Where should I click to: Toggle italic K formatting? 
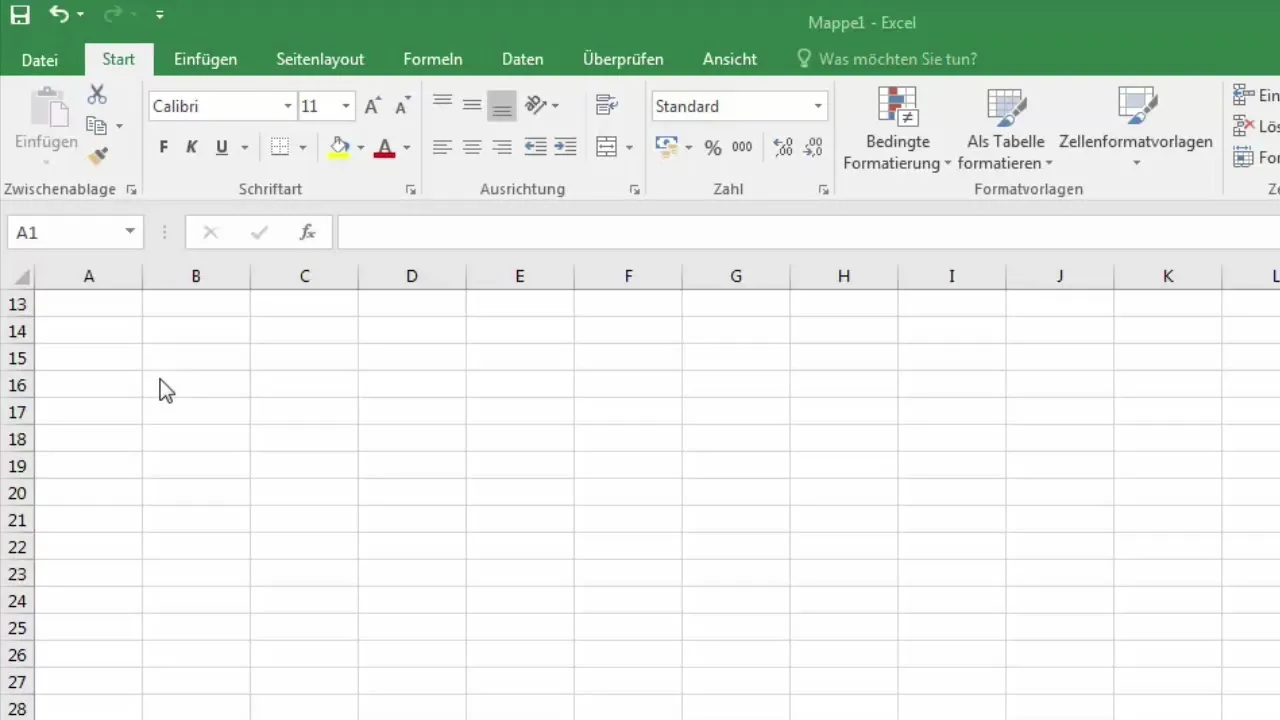point(192,148)
